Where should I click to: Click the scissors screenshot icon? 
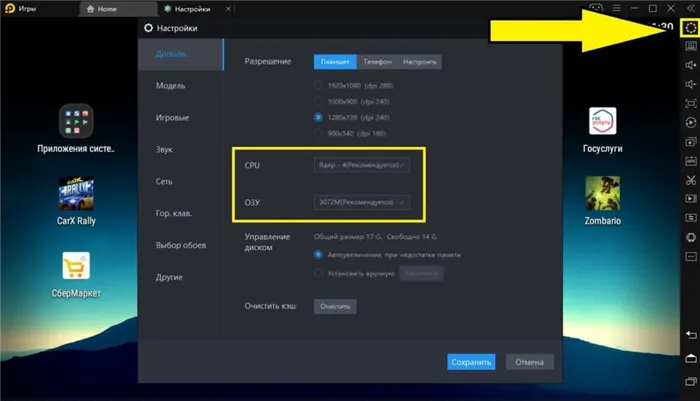(691, 180)
